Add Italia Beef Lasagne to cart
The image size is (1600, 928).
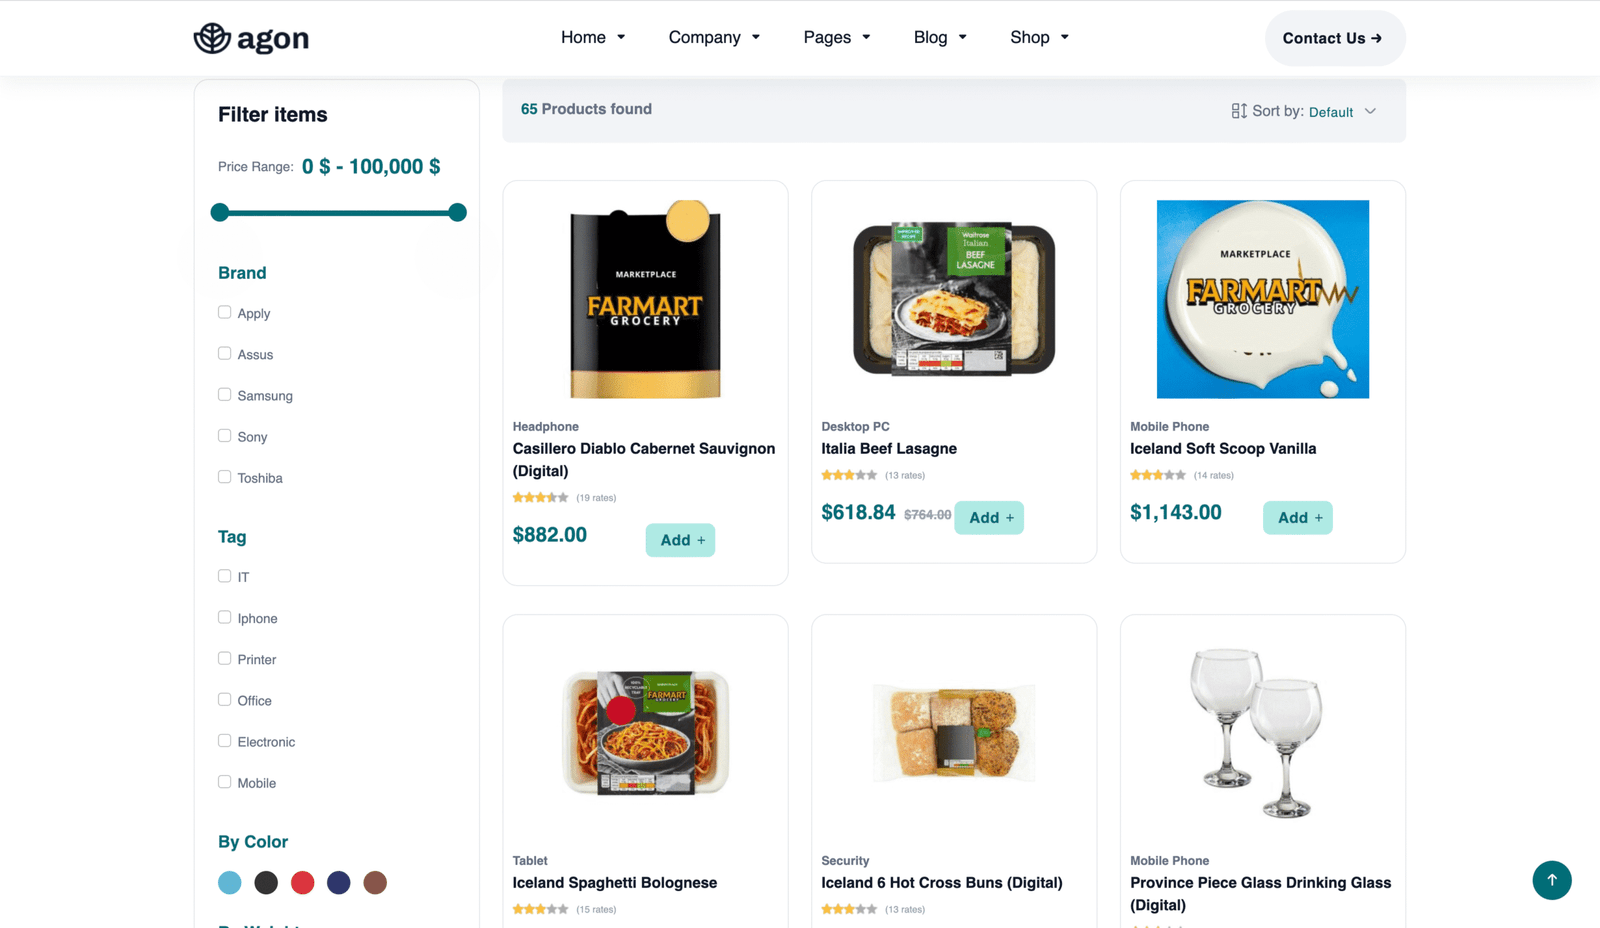coord(988,518)
